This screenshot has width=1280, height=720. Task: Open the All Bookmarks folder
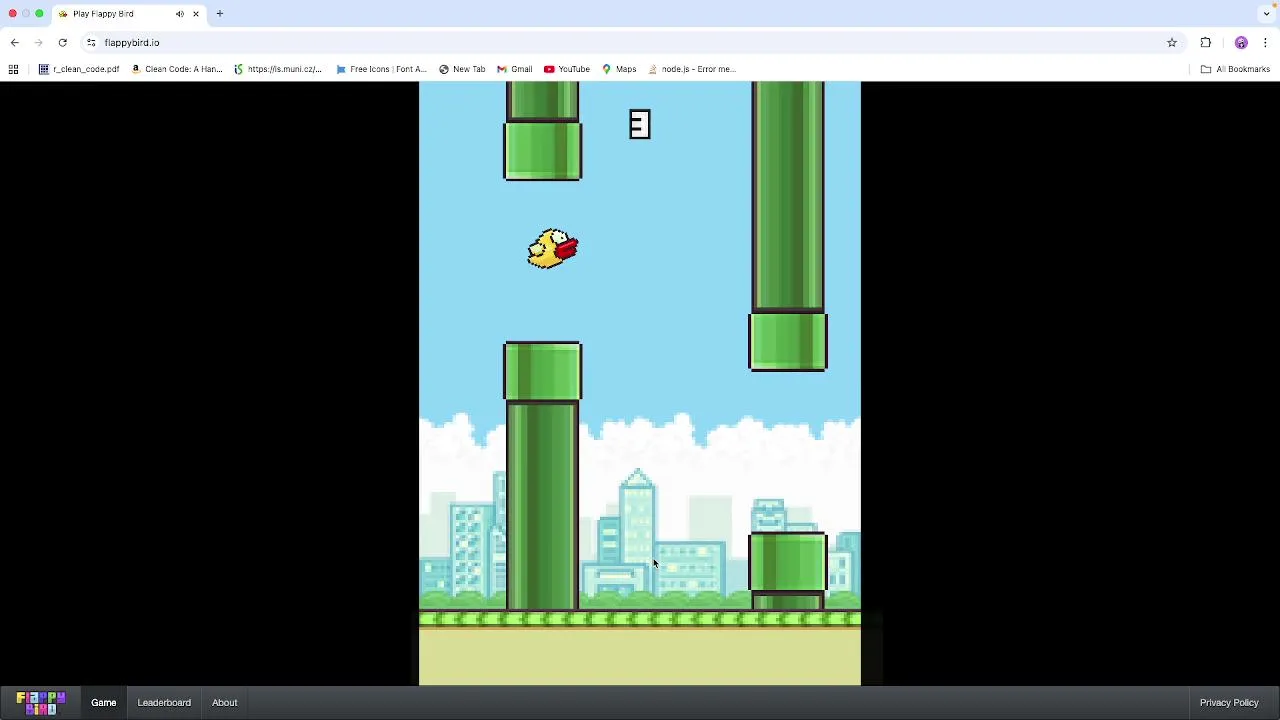pyautogui.click(x=1235, y=69)
